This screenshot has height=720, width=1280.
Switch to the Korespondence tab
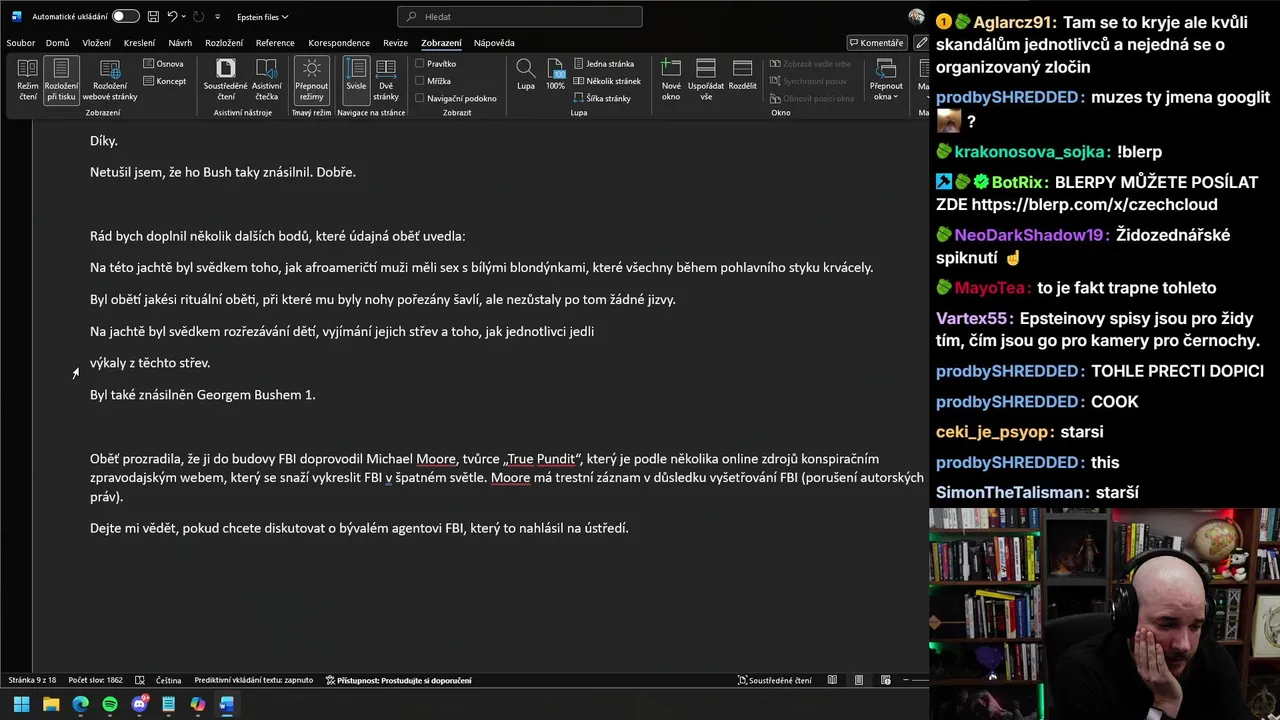[x=339, y=43]
